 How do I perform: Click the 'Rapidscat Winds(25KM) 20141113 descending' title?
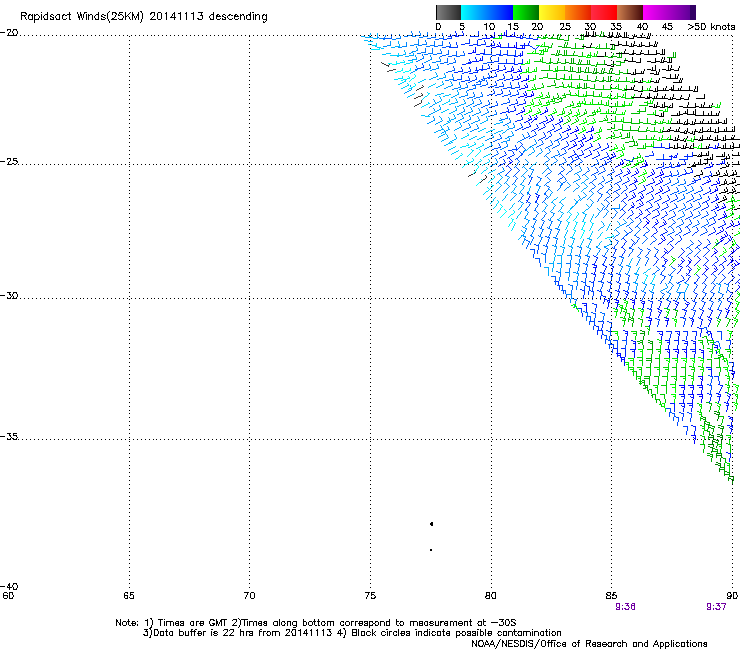pos(143,17)
